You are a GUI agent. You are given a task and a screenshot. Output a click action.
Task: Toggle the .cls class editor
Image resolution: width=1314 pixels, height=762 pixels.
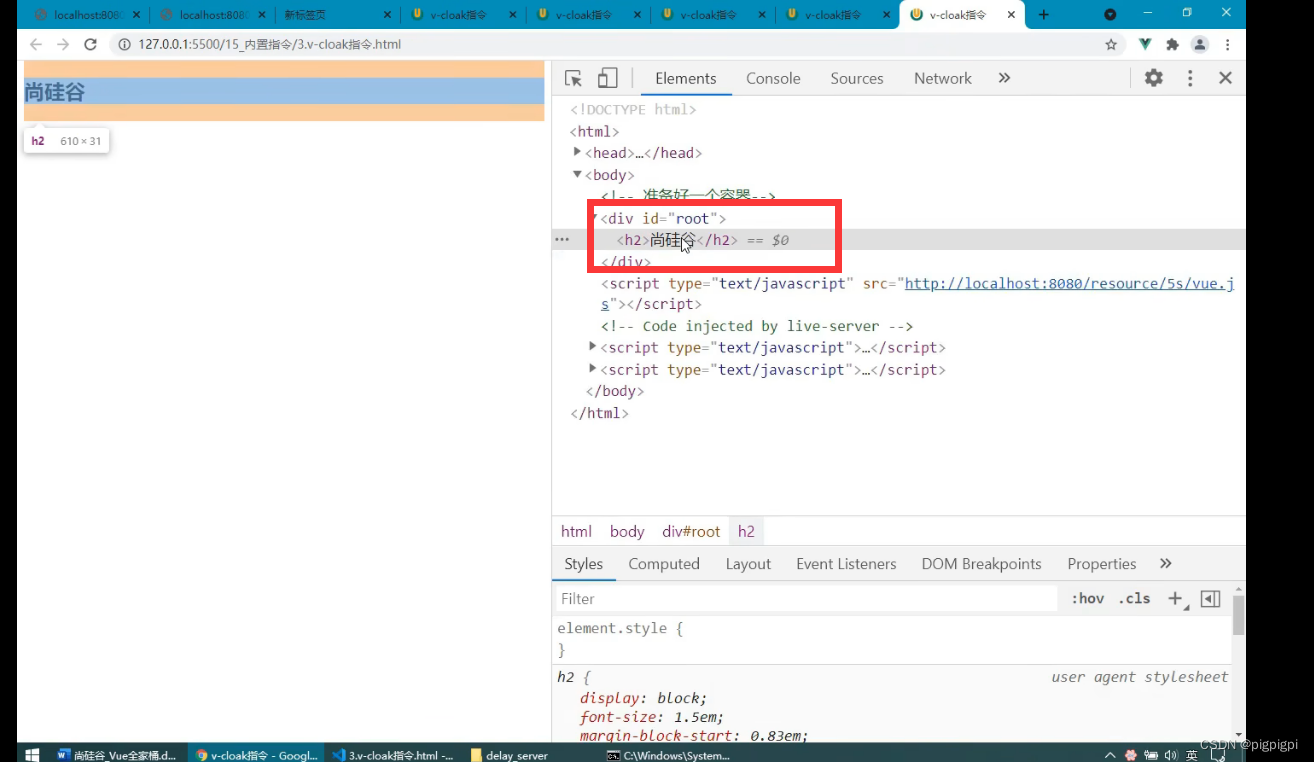(1134, 599)
